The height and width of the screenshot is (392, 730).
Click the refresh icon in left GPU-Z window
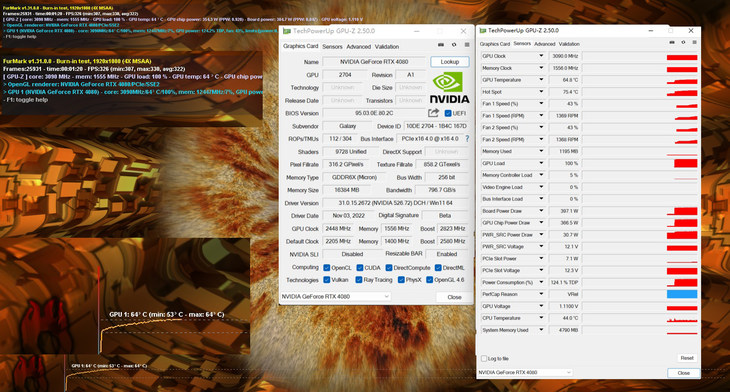[454, 45]
